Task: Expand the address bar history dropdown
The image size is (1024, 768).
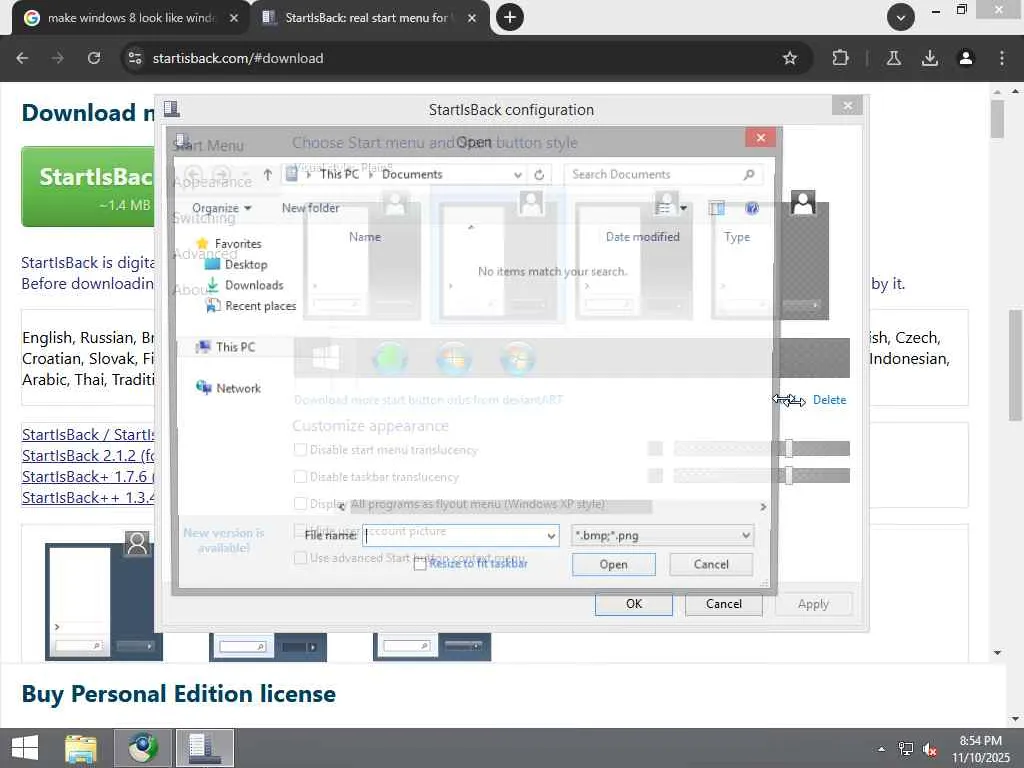Action: pos(517,174)
